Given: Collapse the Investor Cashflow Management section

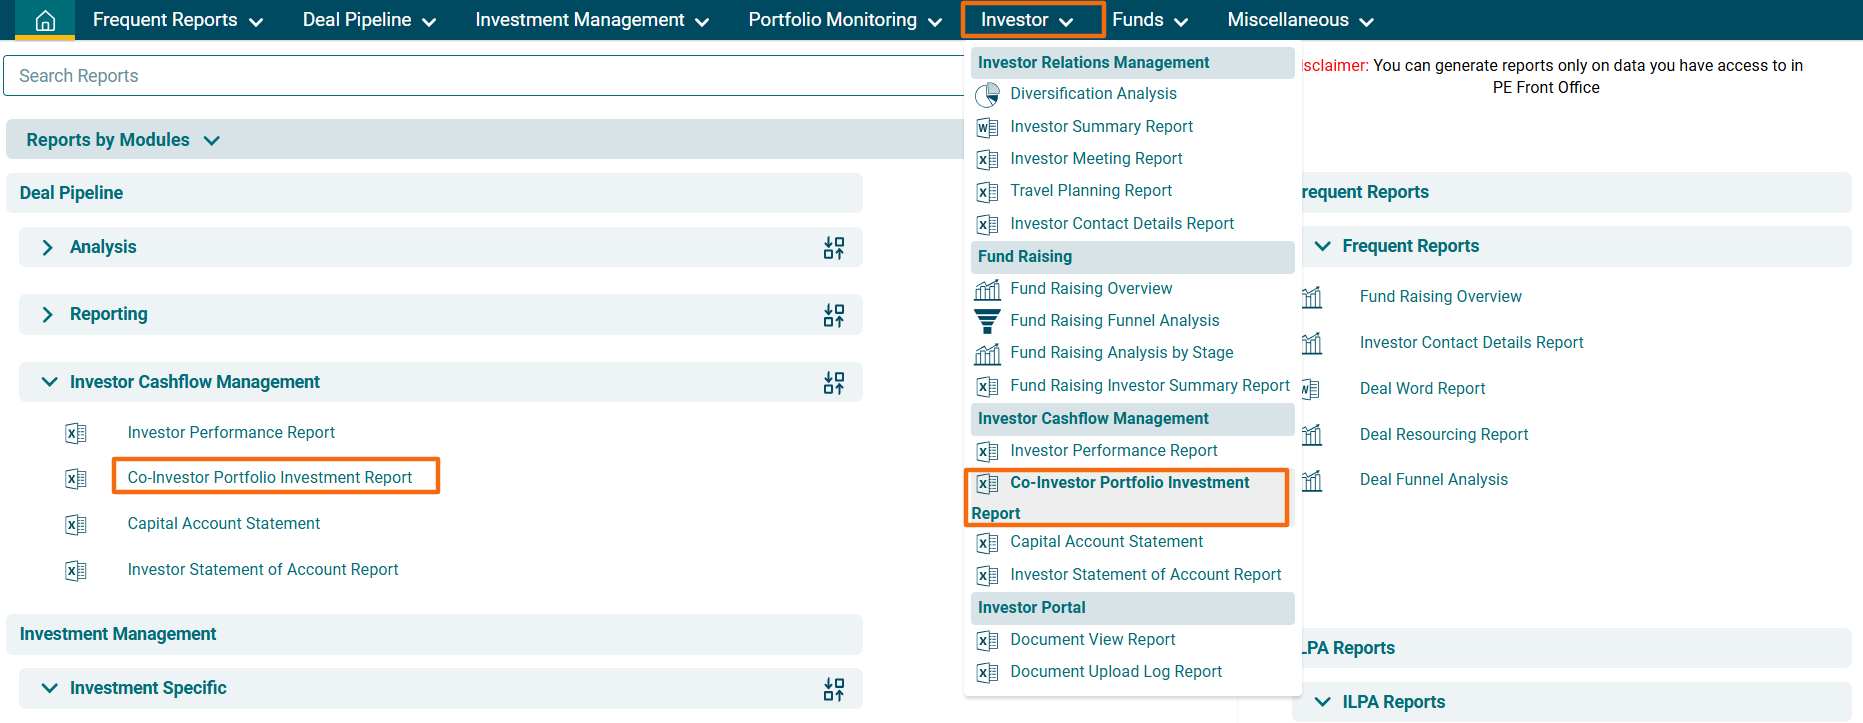Looking at the screenshot, I should coord(49,382).
